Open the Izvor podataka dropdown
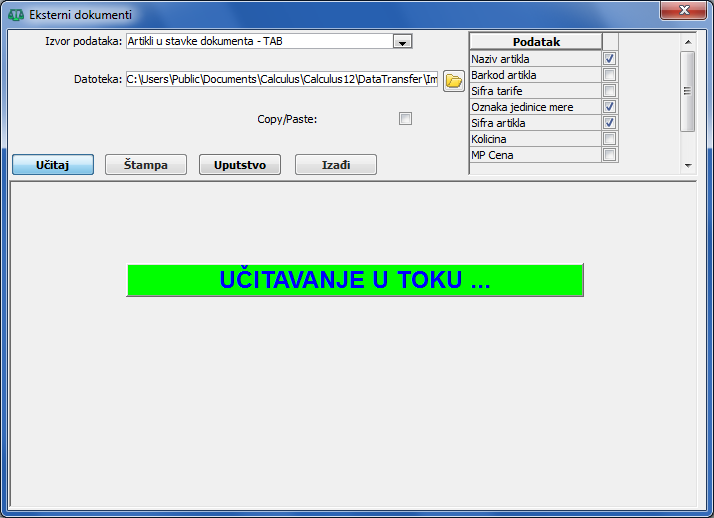The height and width of the screenshot is (518, 714). click(x=402, y=42)
